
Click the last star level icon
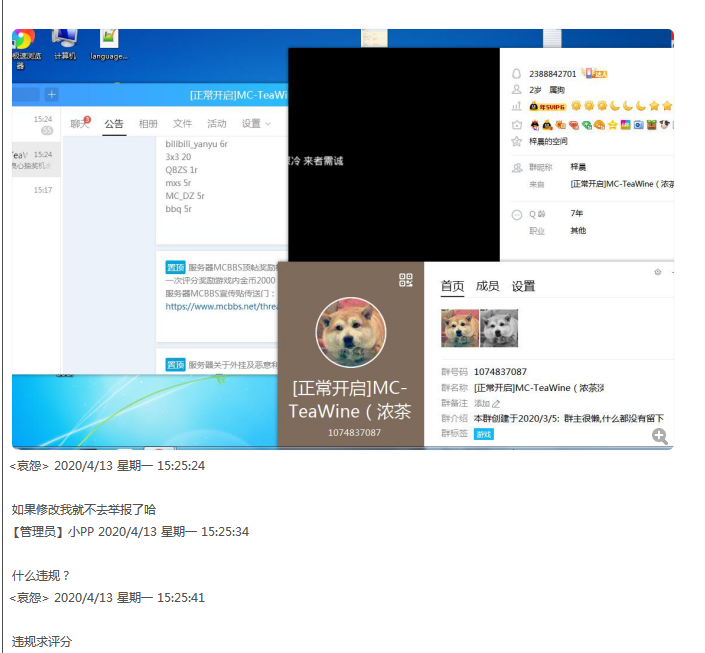pyautogui.click(x=667, y=106)
